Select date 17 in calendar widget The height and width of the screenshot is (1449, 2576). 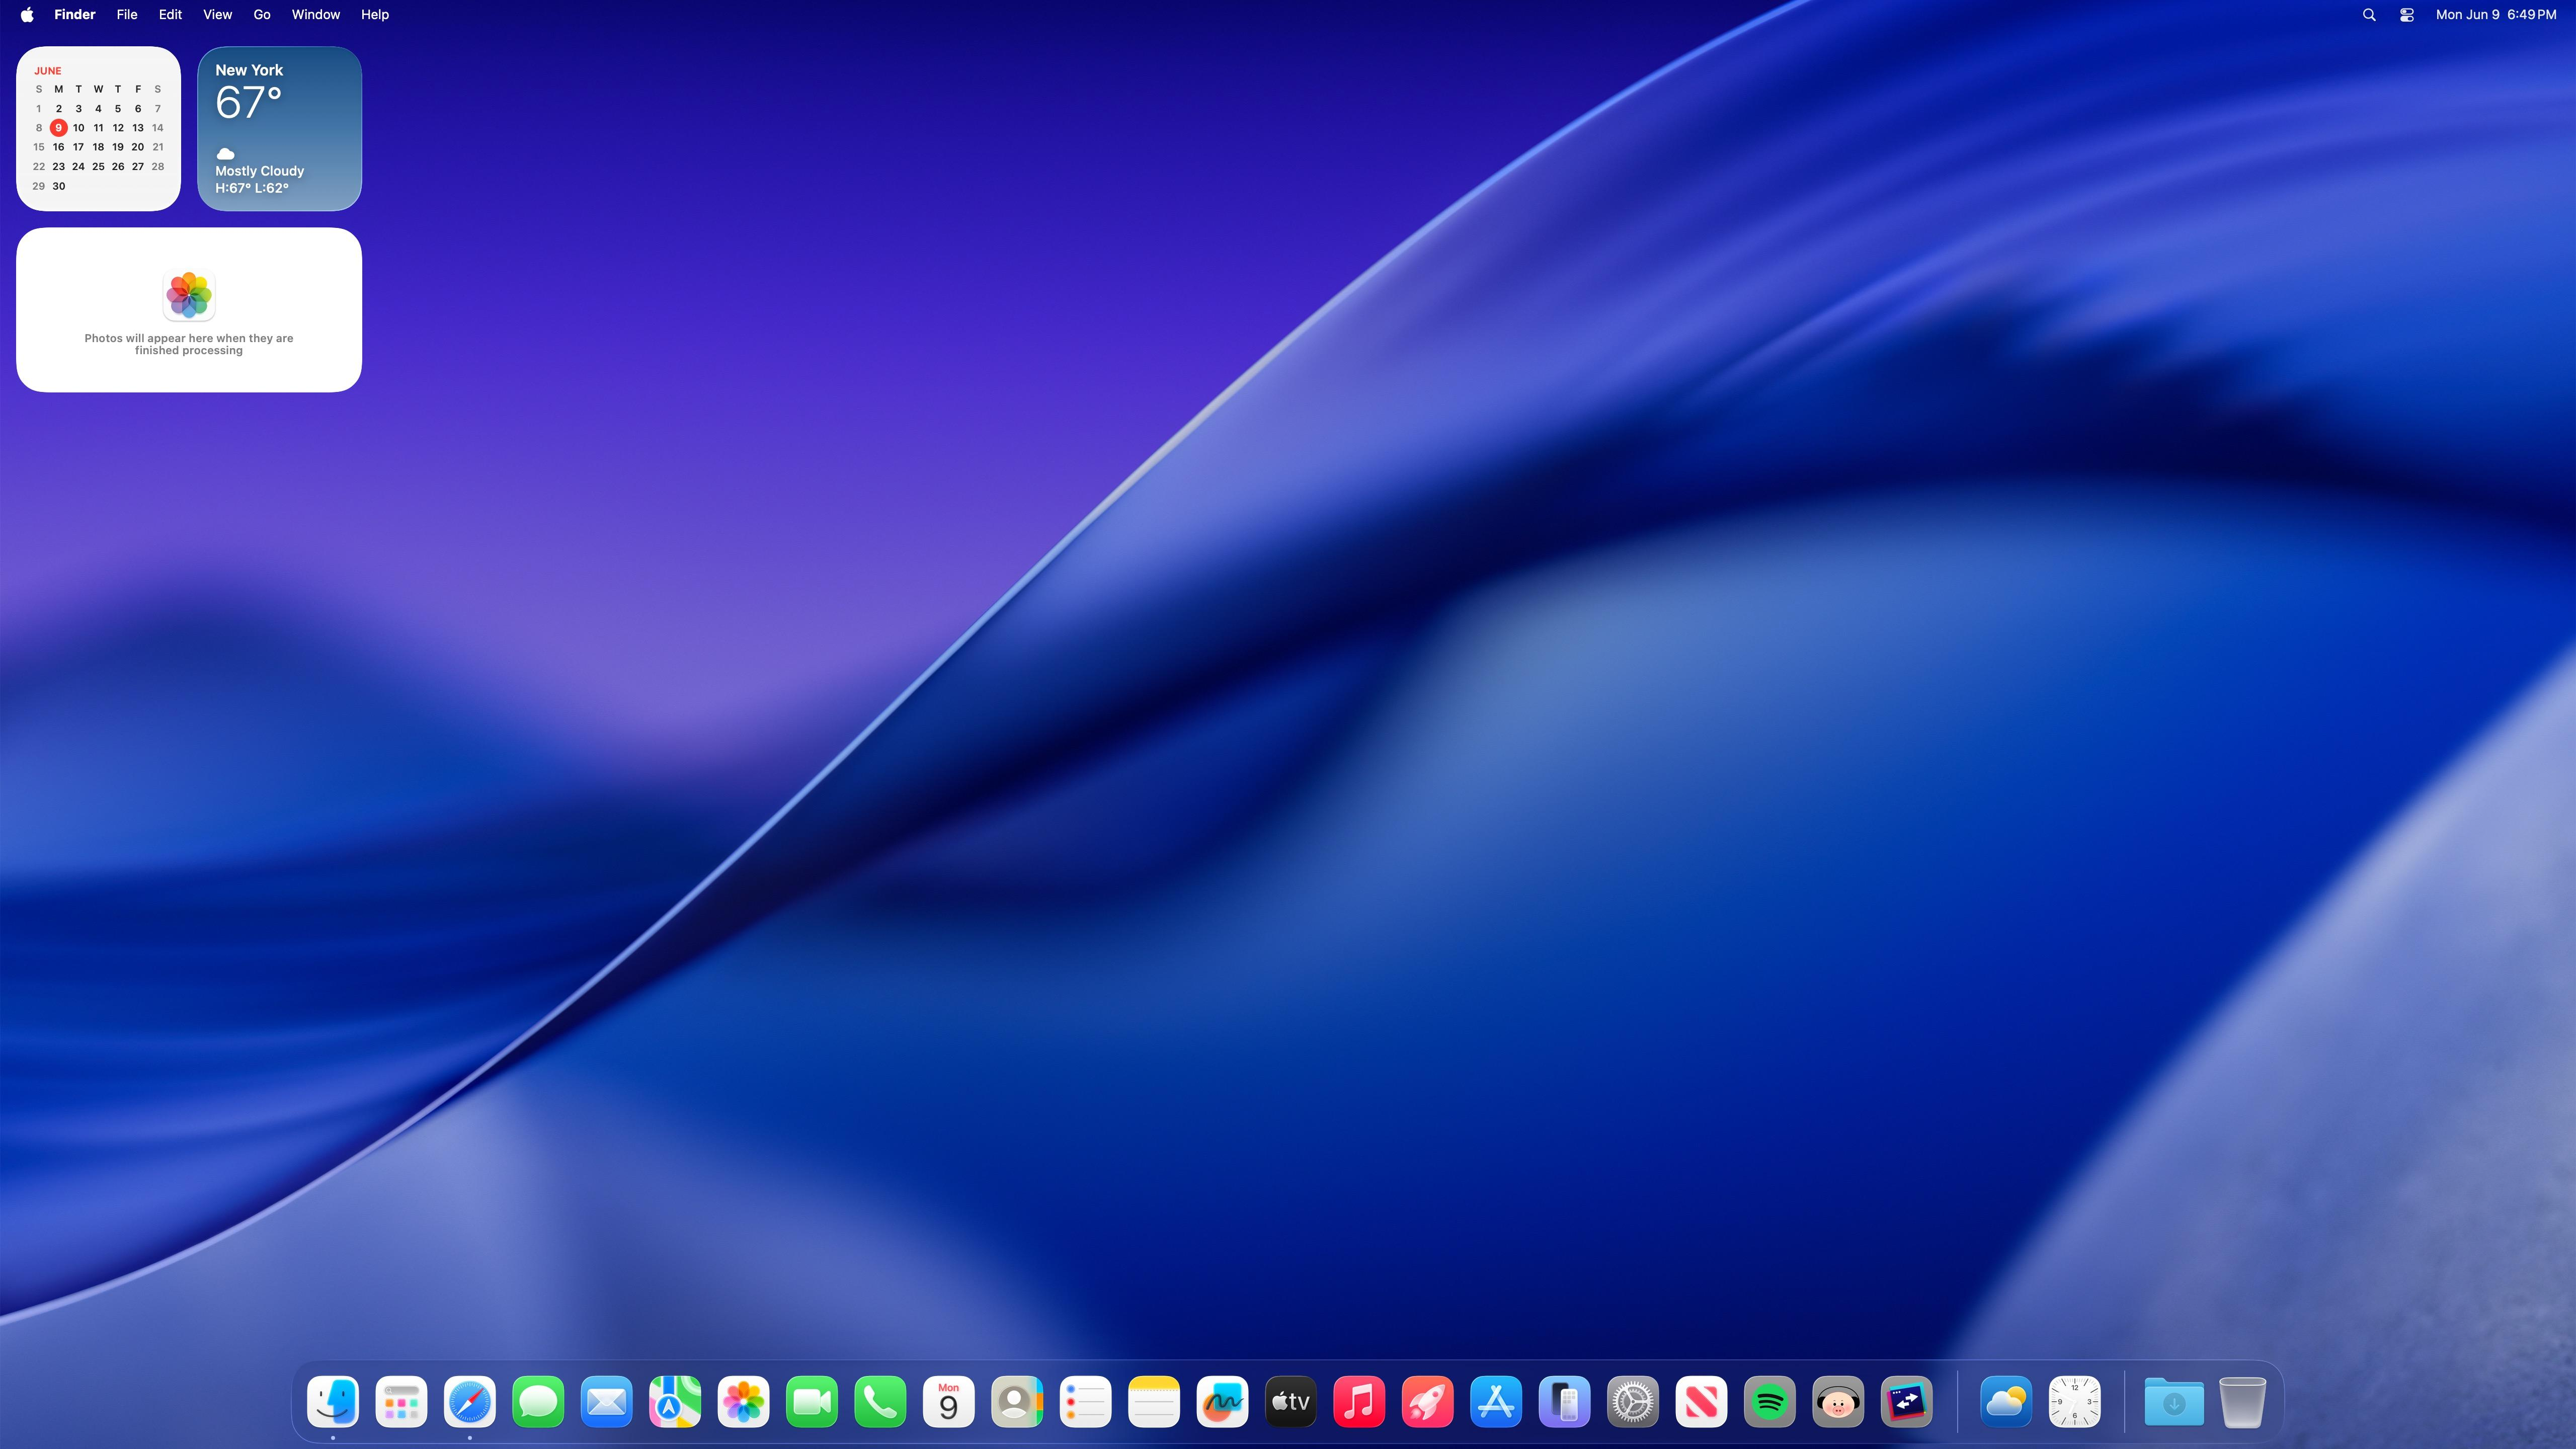click(x=78, y=147)
